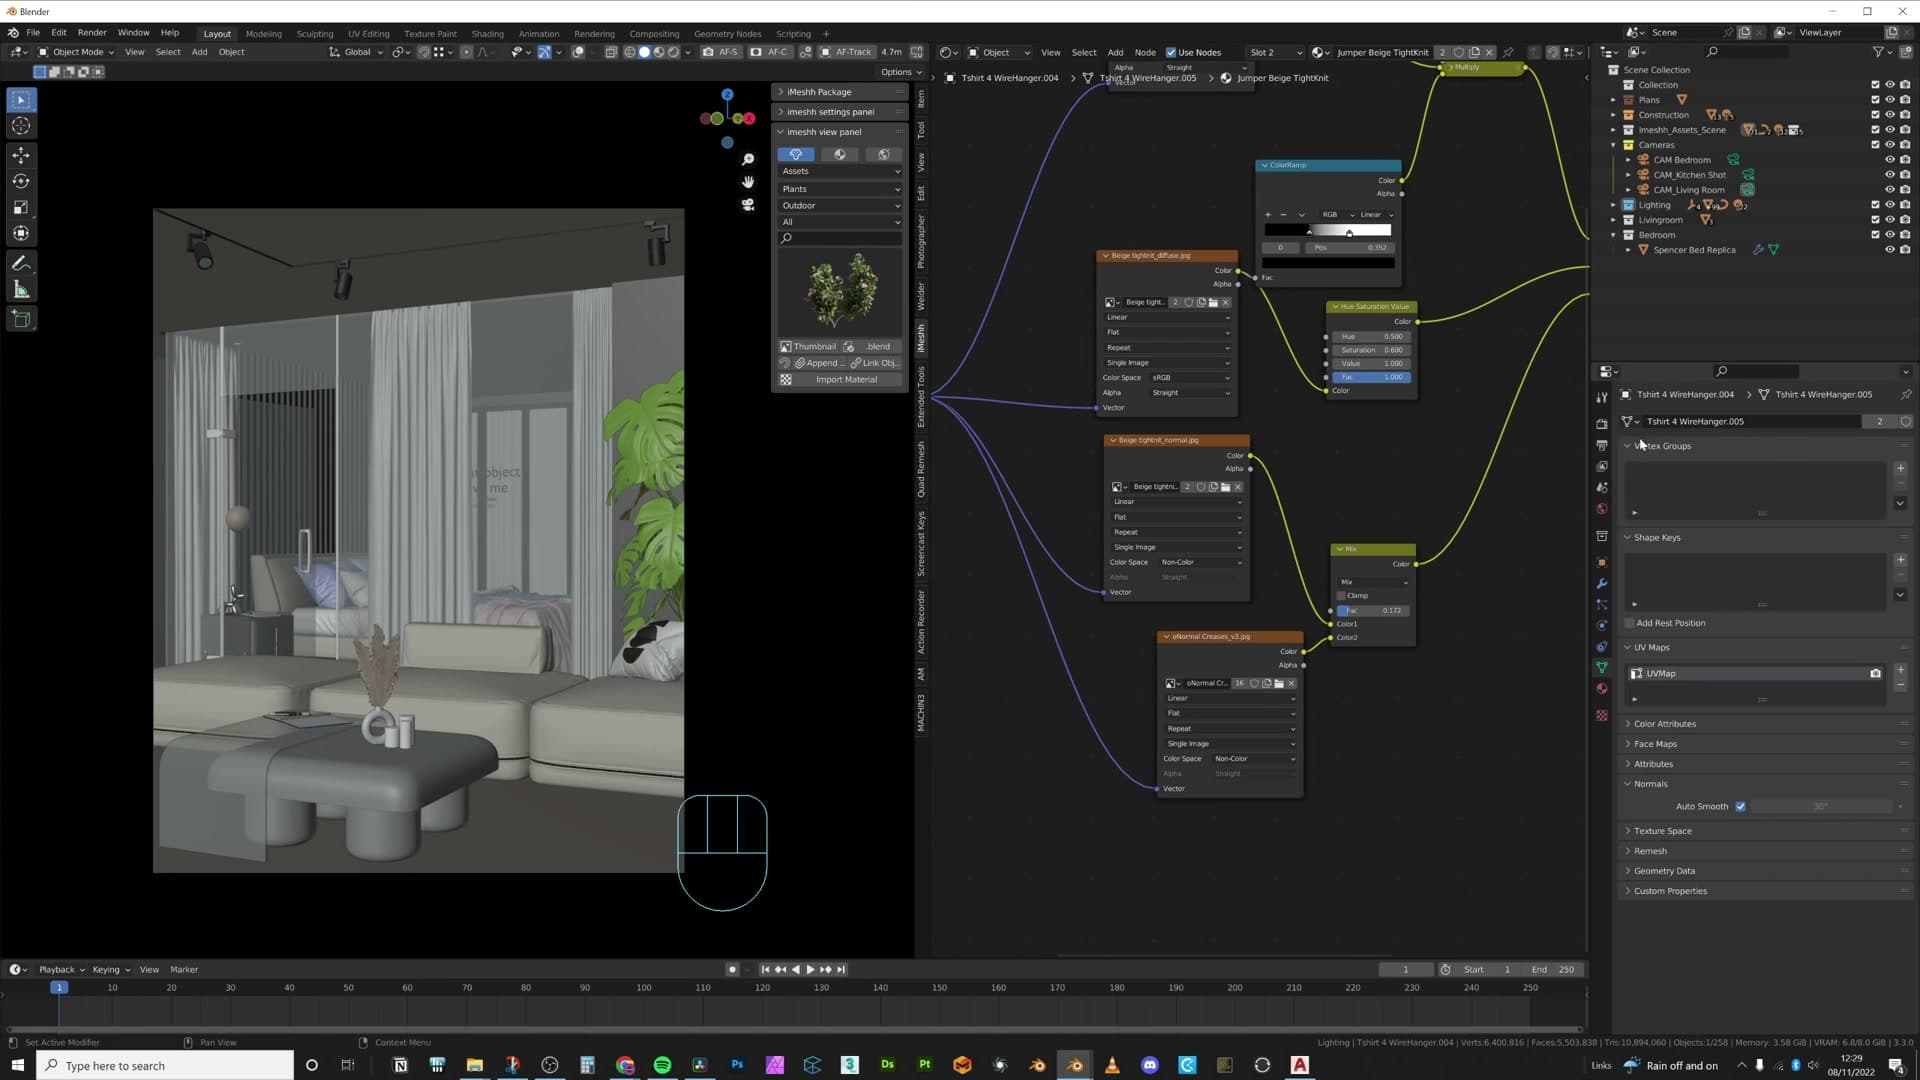Exclude the Livingroom collection from view layer

[x=1875, y=220]
